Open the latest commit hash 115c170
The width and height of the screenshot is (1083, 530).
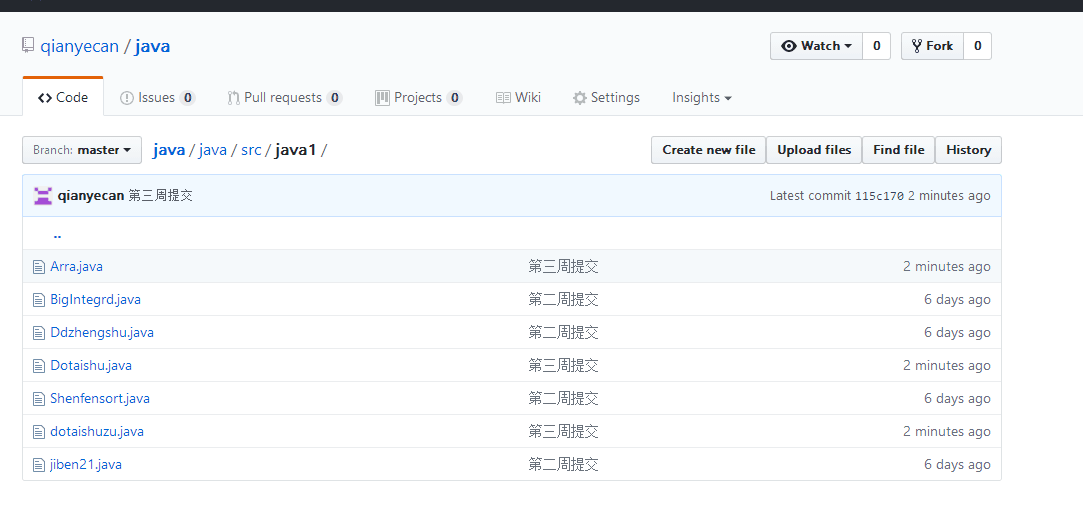[879, 196]
